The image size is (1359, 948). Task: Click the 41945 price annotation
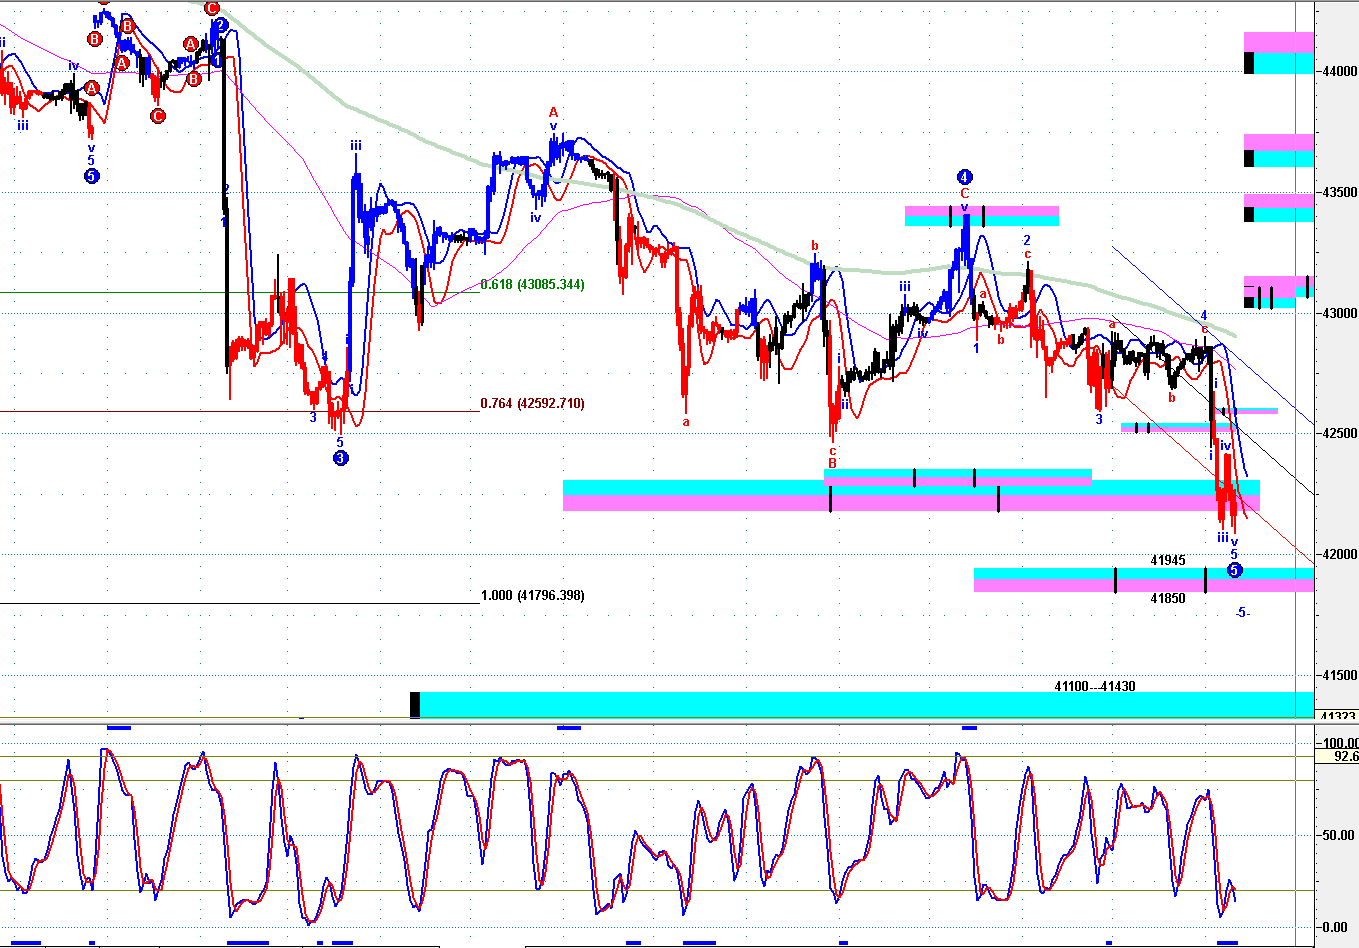tap(1168, 561)
